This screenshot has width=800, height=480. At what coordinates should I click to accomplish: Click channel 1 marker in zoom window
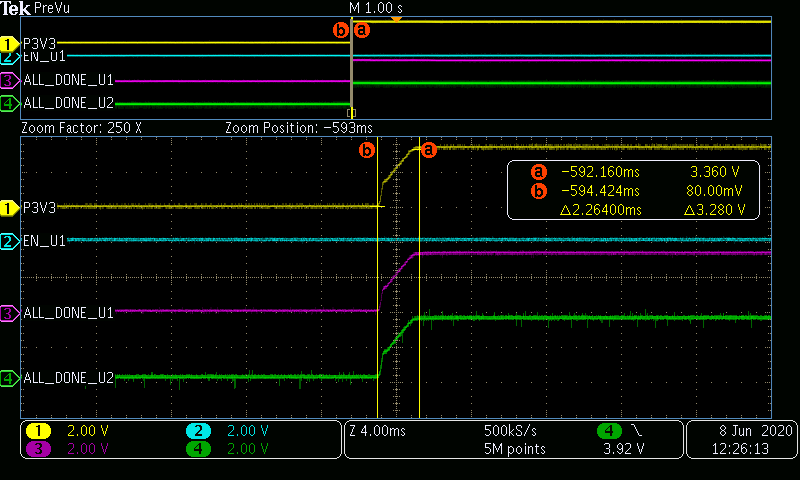[x=9, y=208]
